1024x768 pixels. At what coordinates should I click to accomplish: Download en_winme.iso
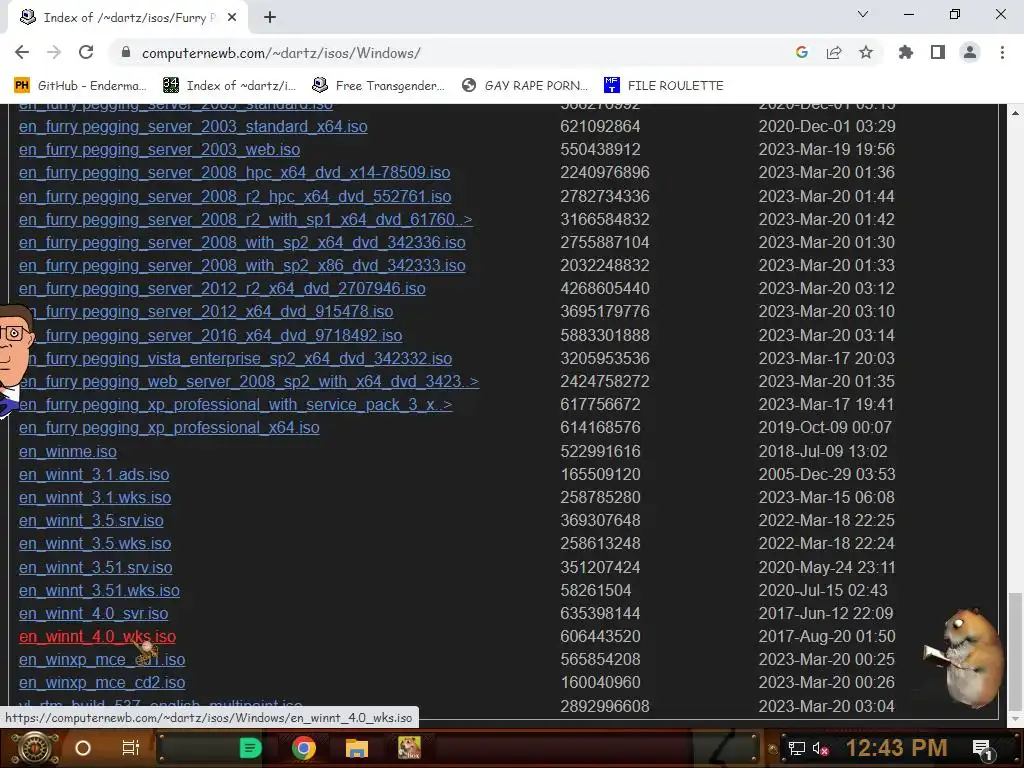tap(68, 451)
